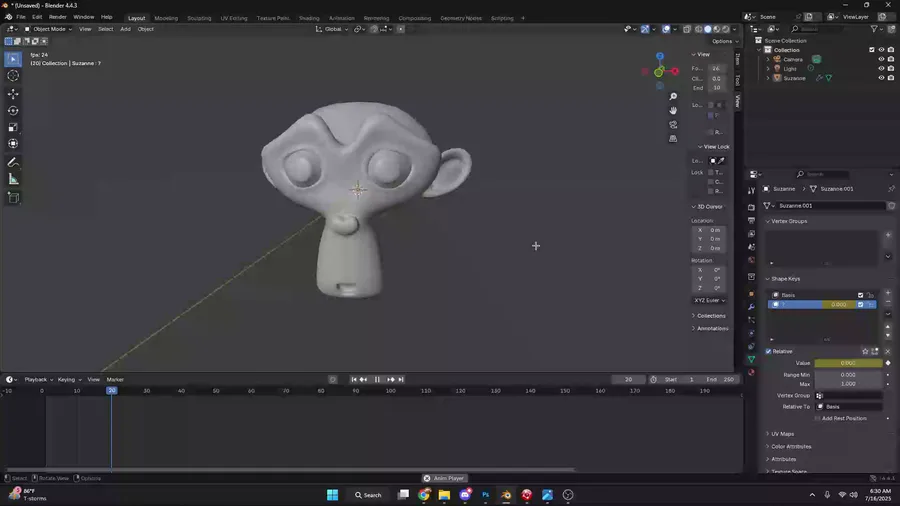Open the Material properties tab icon
This screenshot has height=506, width=900.
pyautogui.click(x=751, y=372)
